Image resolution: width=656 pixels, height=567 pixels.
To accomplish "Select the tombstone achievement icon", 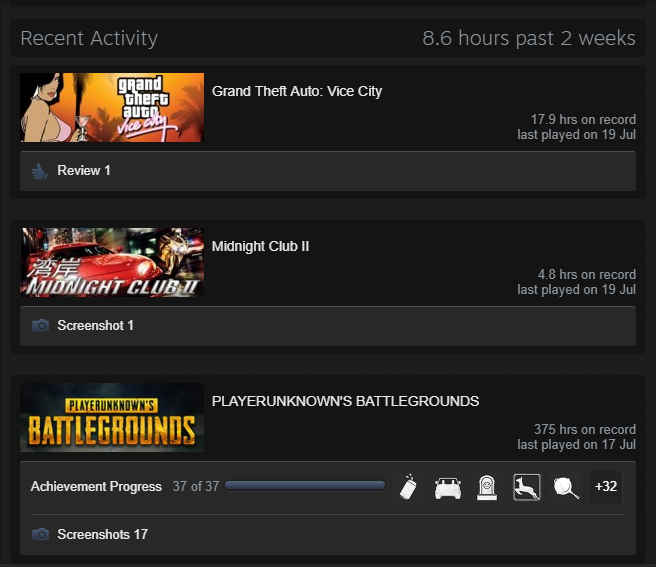I will (x=487, y=487).
